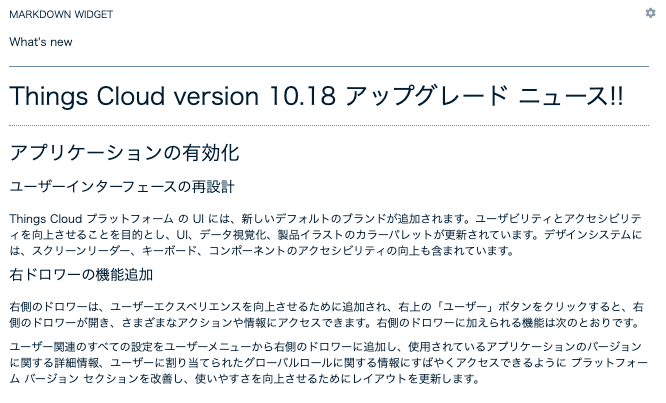Open the widget settings gear icon
The width and height of the screenshot is (666, 403).
tap(650, 13)
